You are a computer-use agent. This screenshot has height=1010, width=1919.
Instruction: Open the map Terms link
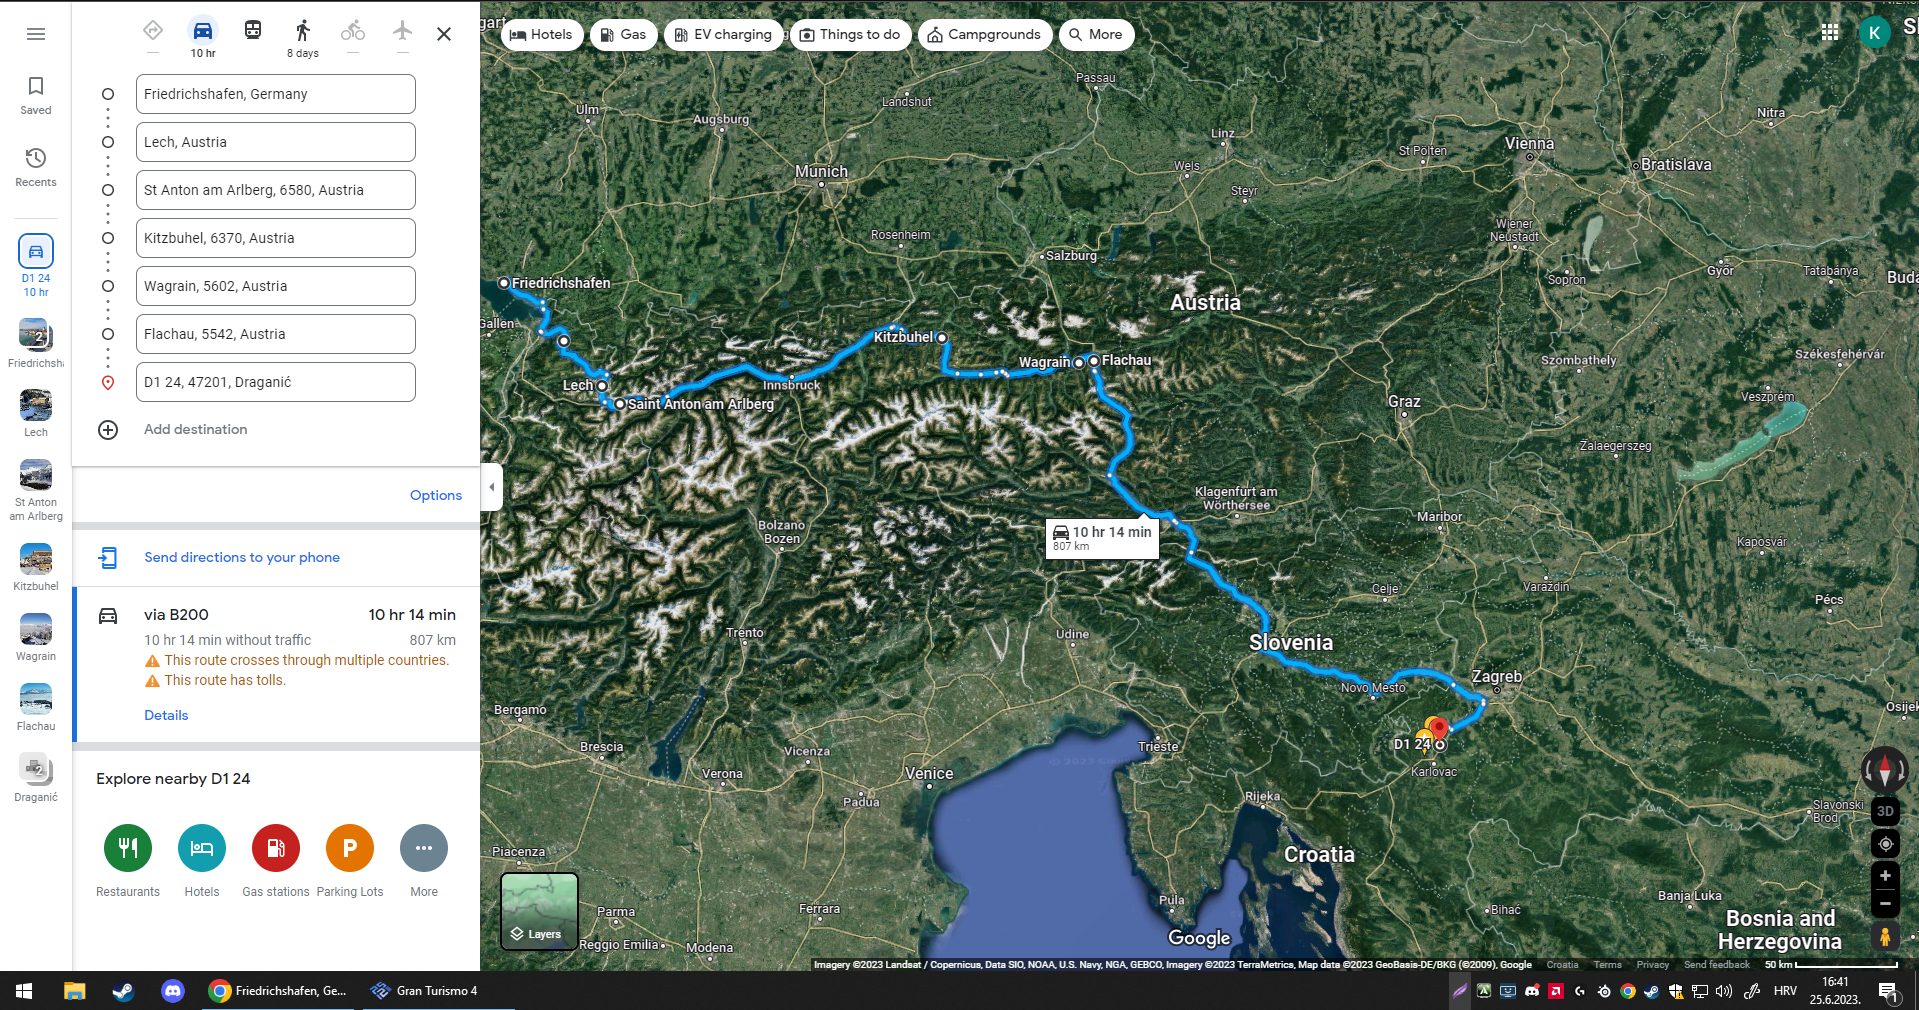point(1608,965)
